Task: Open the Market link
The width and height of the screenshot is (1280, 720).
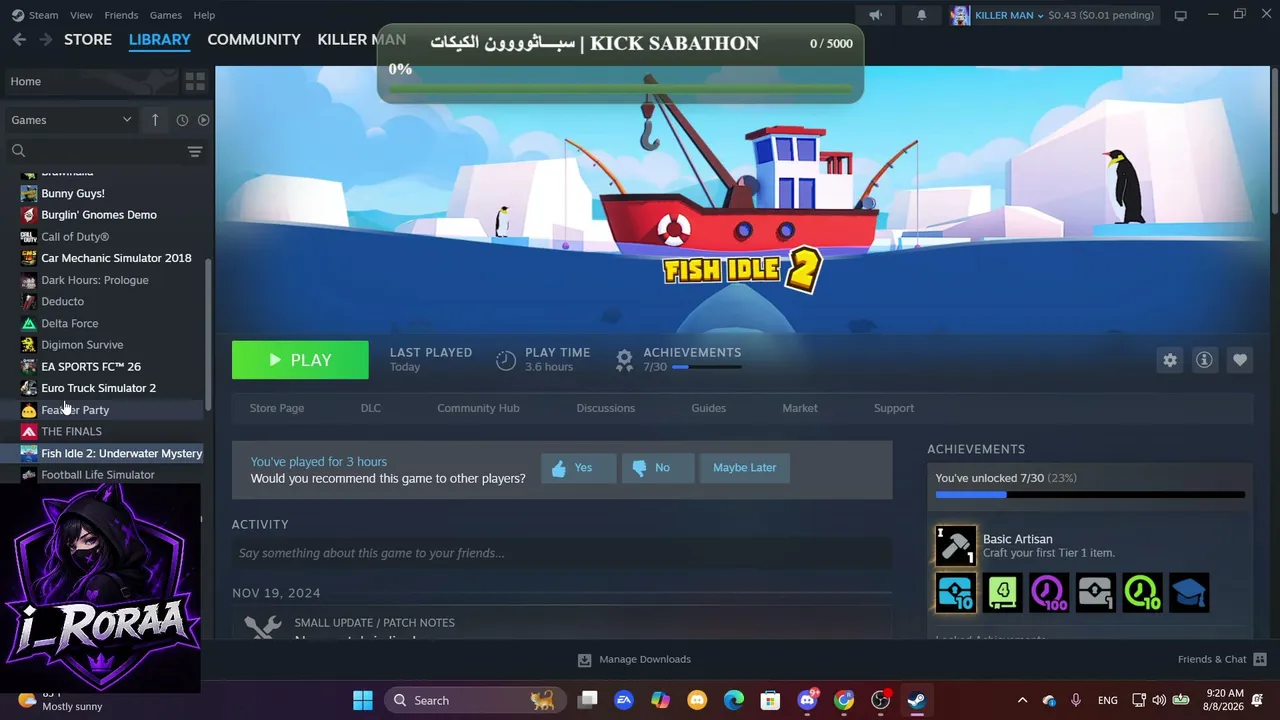Action: coord(800,408)
